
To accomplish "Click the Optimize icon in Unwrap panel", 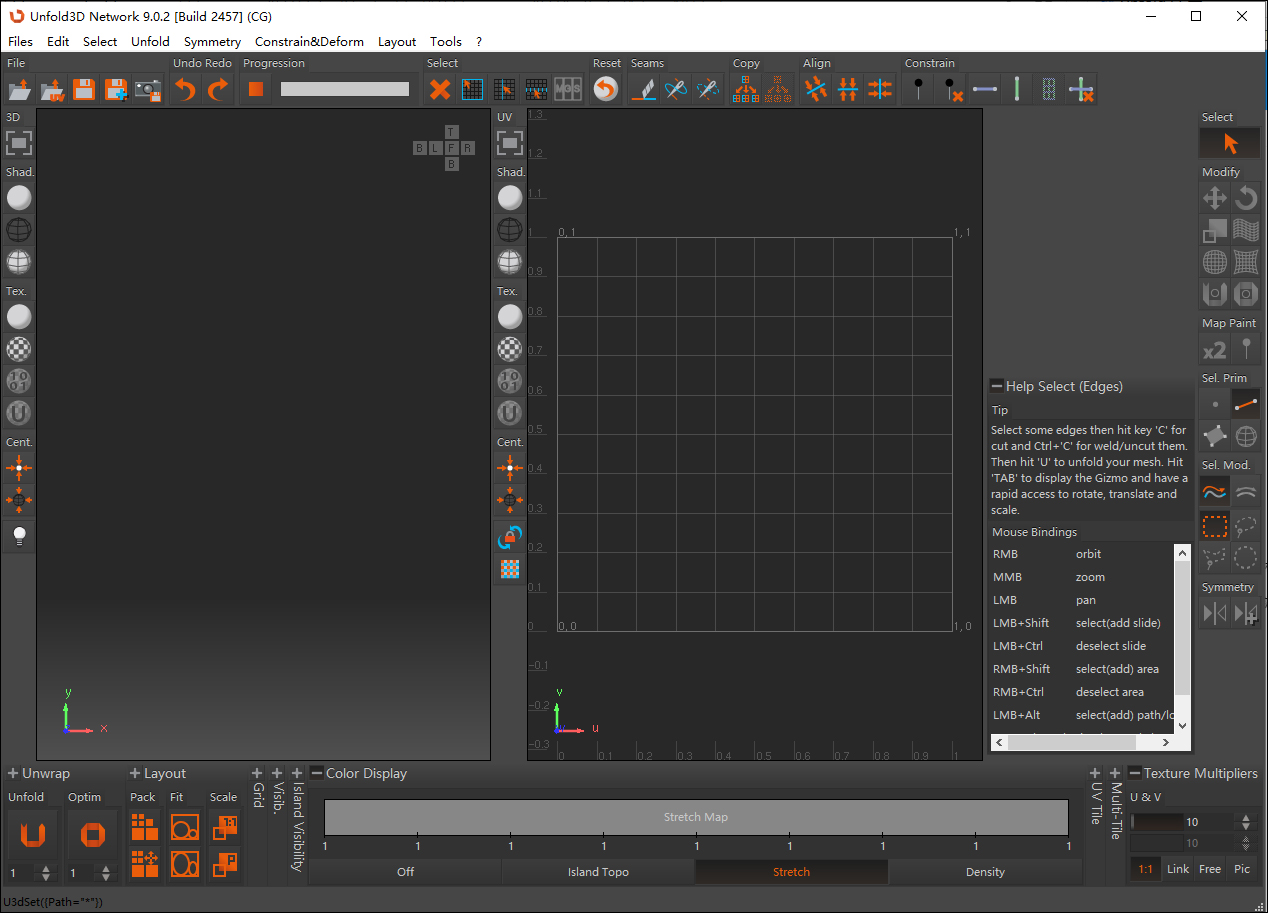I will (x=92, y=833).
